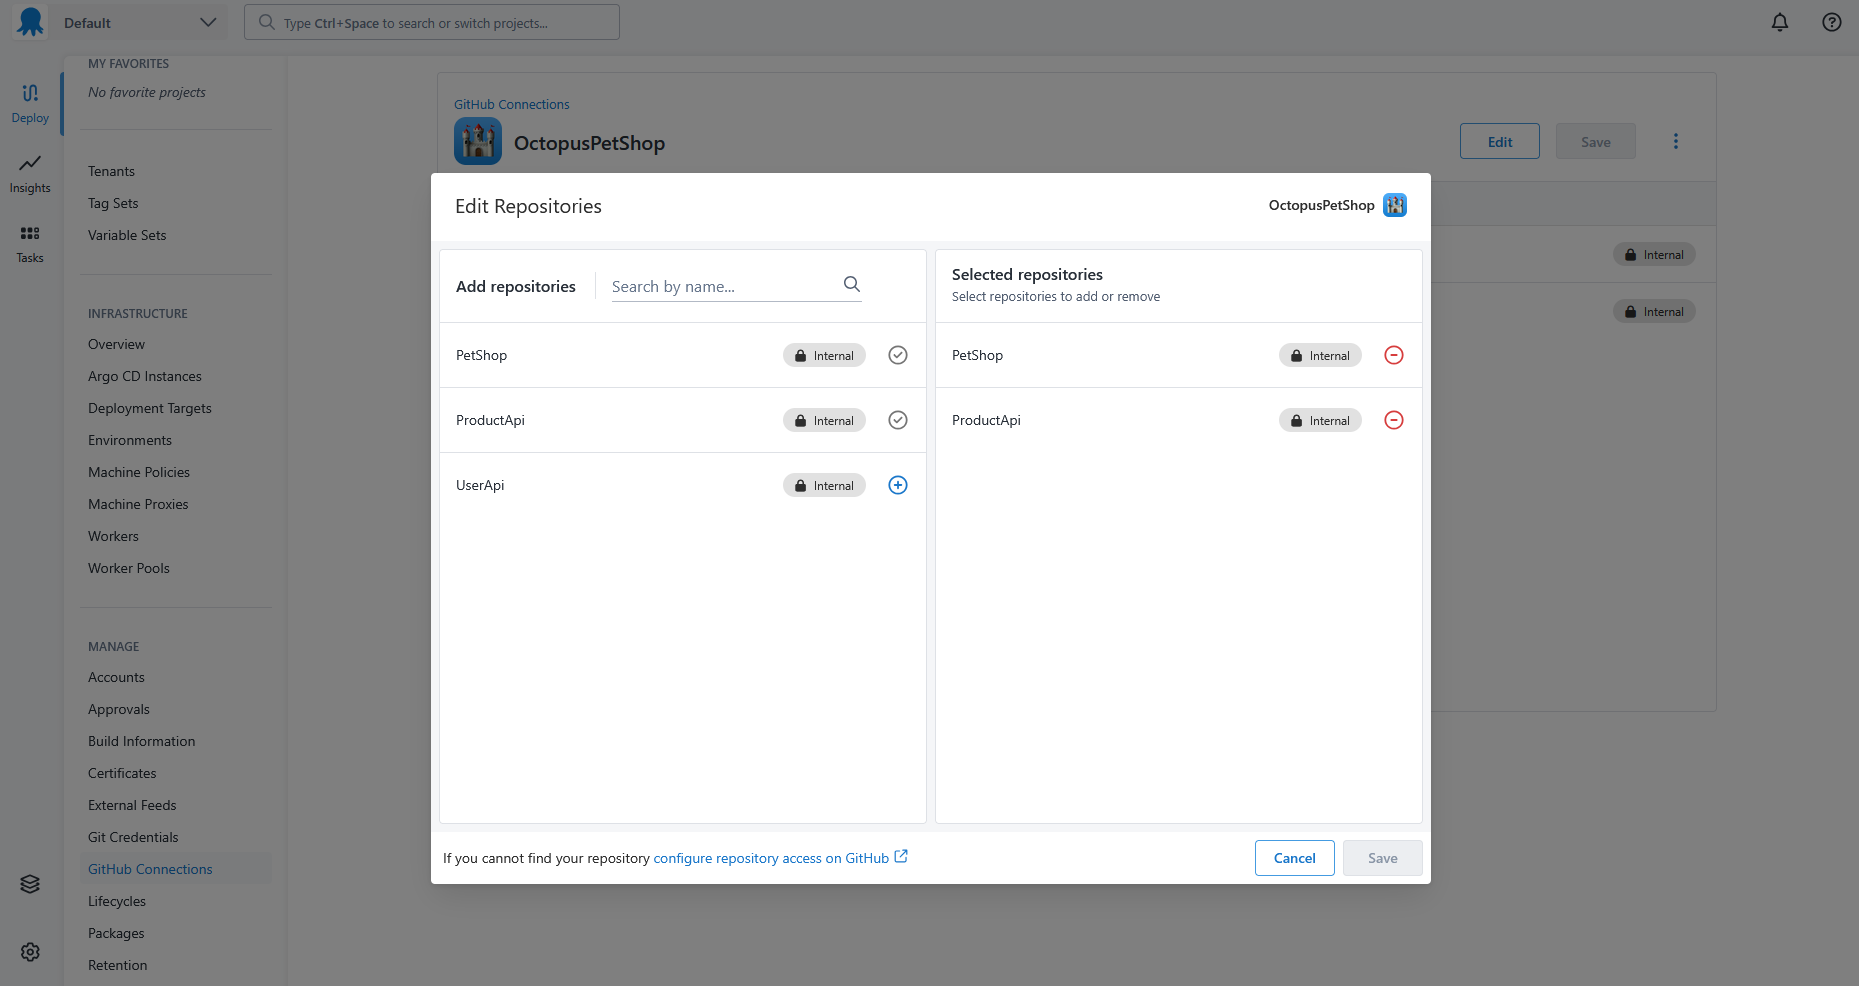1859x986 pixels.
Task: Click the Internal lock badge on UserApi row
Action: pyautogui.click(x=824, y=485)
